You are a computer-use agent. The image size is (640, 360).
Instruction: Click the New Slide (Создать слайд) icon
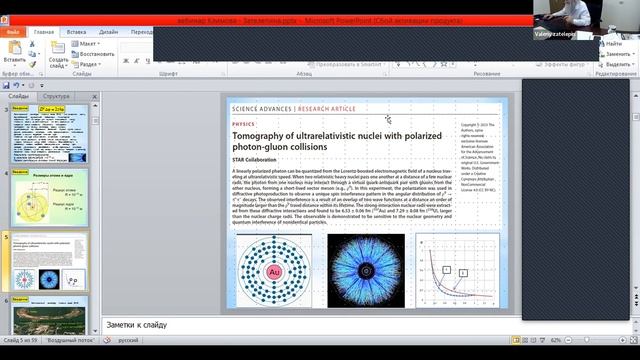click(58, 48)
